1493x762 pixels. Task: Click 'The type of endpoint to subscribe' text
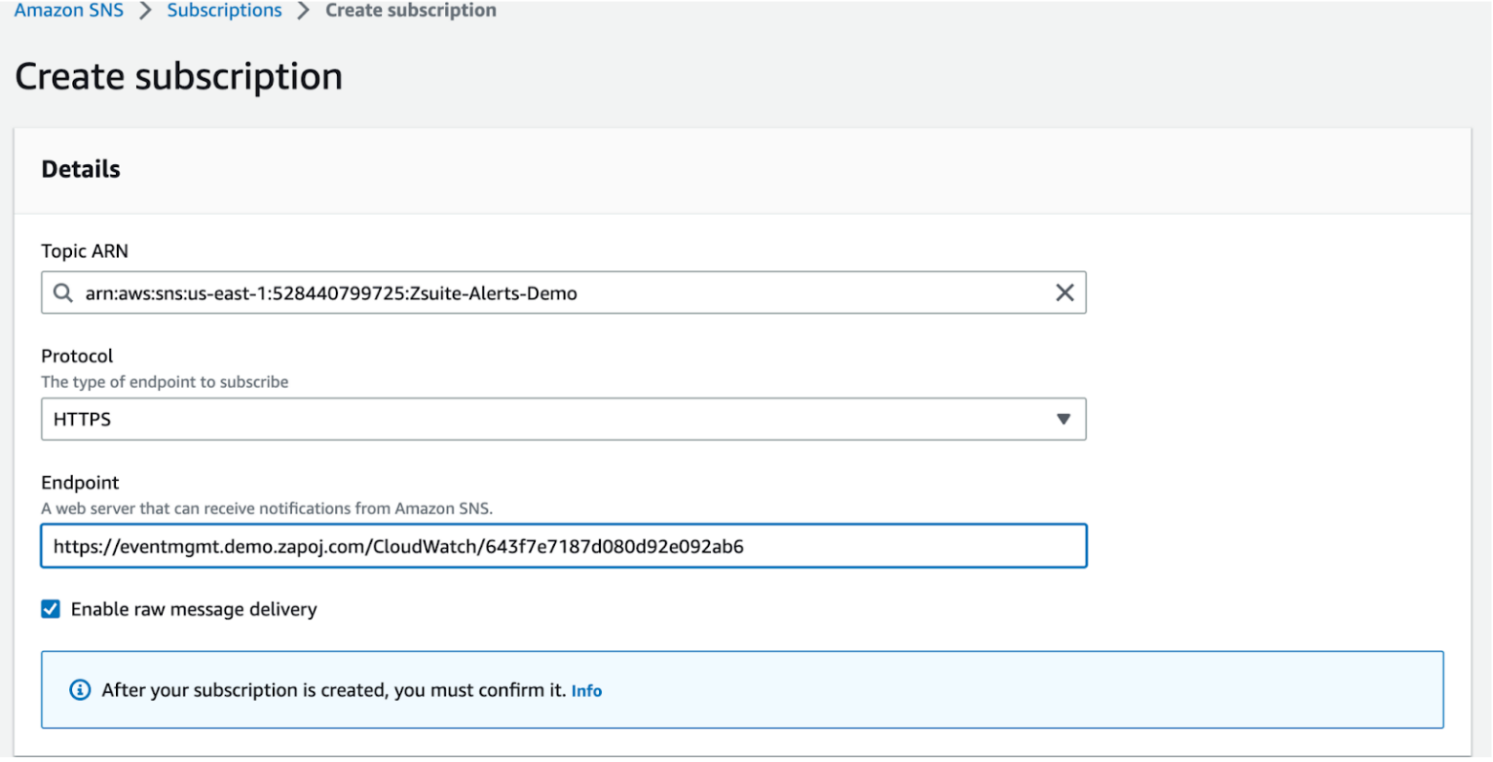click(165, 382)
